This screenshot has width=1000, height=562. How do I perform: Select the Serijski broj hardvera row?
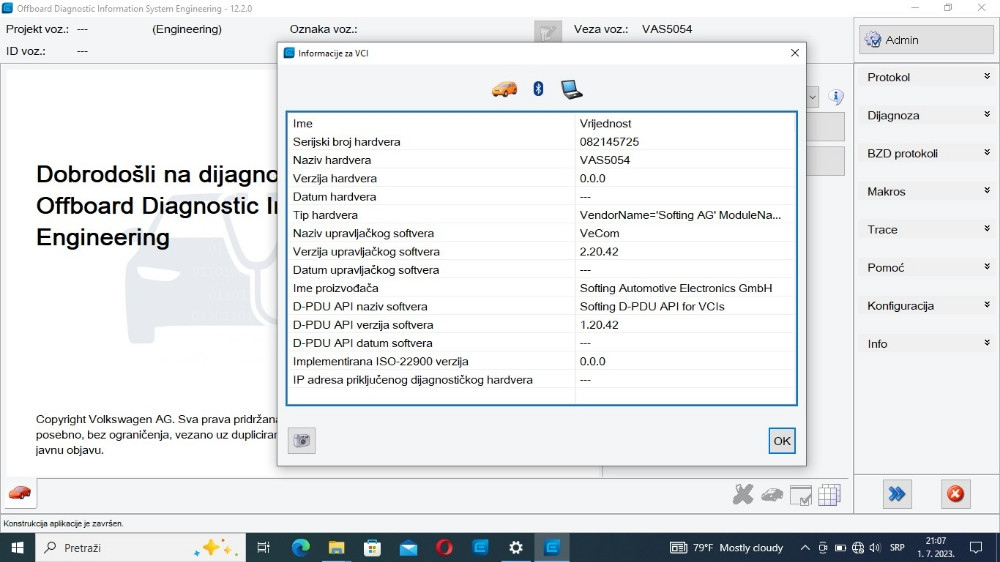[541, 142]
